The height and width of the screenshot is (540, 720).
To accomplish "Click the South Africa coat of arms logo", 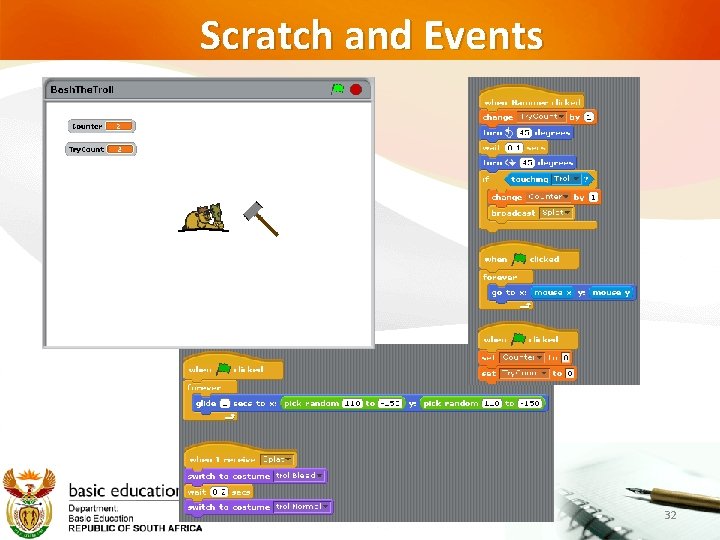I will (29, 502).
